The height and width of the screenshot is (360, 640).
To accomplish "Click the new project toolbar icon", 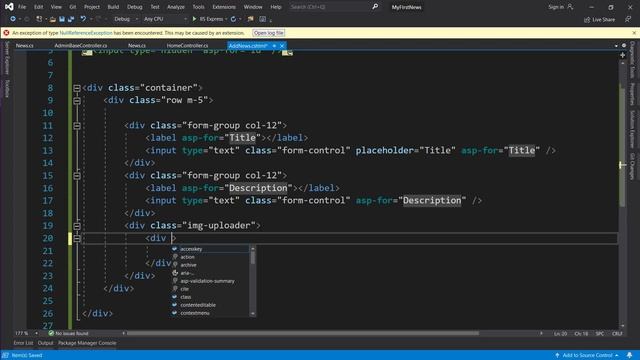I will (x=39, y=19).
